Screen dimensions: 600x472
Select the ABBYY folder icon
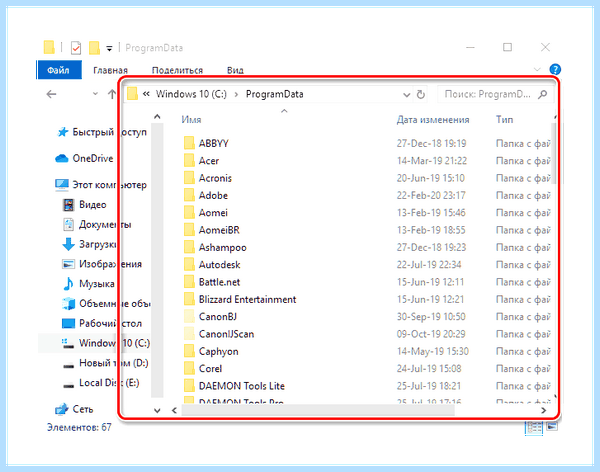(189, 143)
